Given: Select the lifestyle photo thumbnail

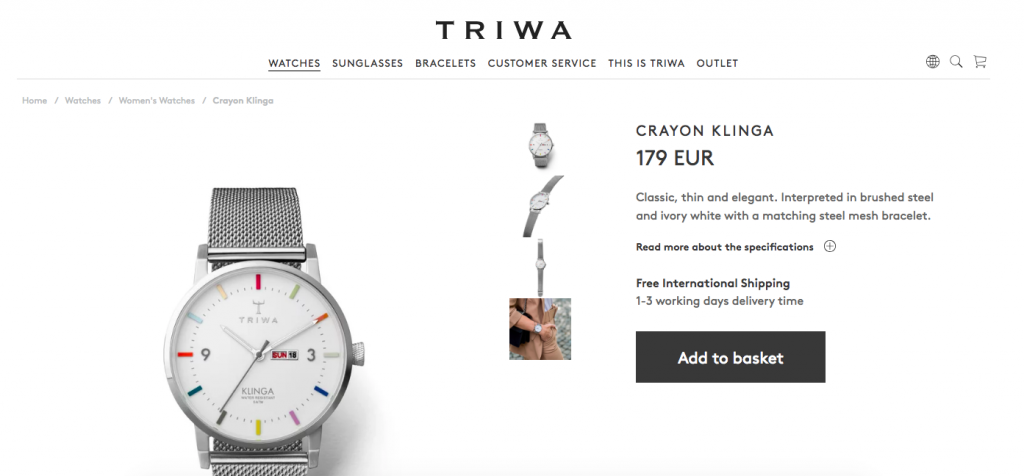Looking at the screenshot, I should 540,328.
